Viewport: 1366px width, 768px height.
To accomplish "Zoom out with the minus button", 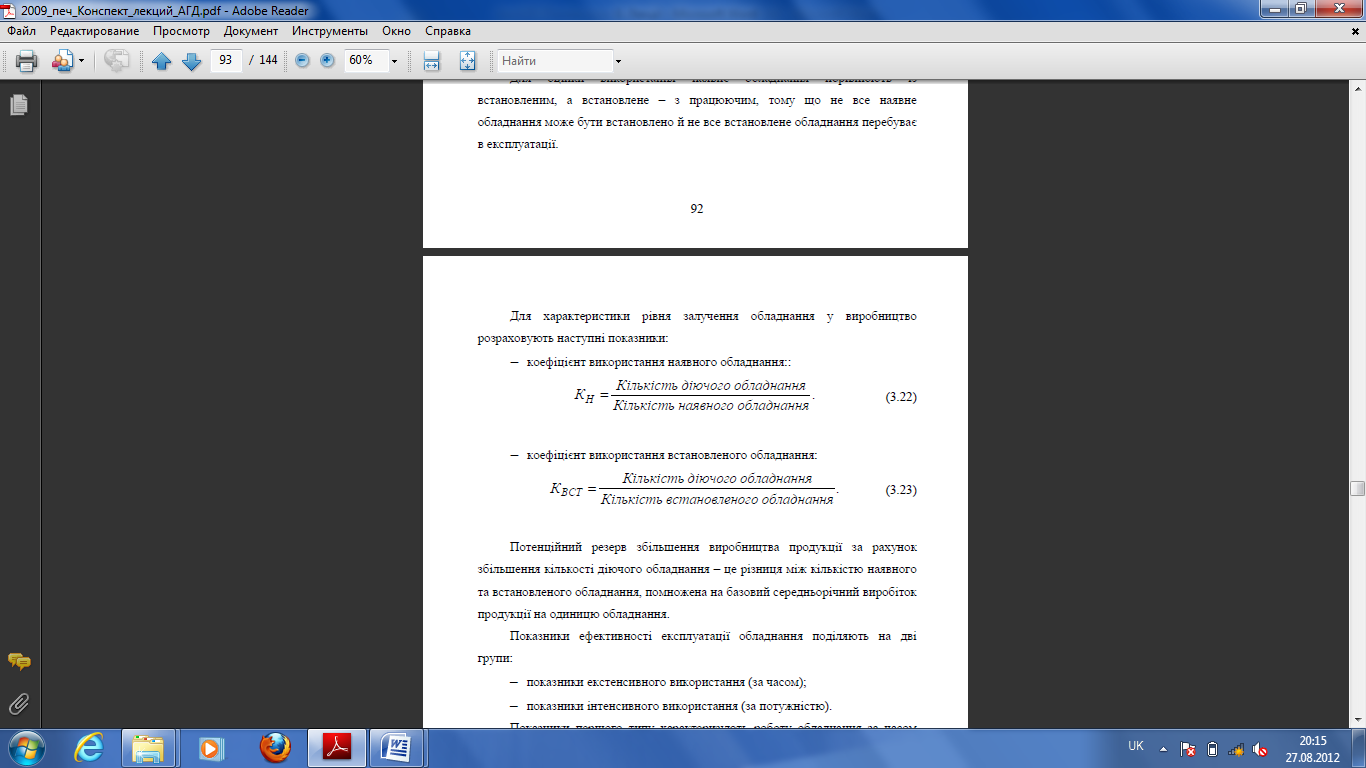I will [303, 61].
